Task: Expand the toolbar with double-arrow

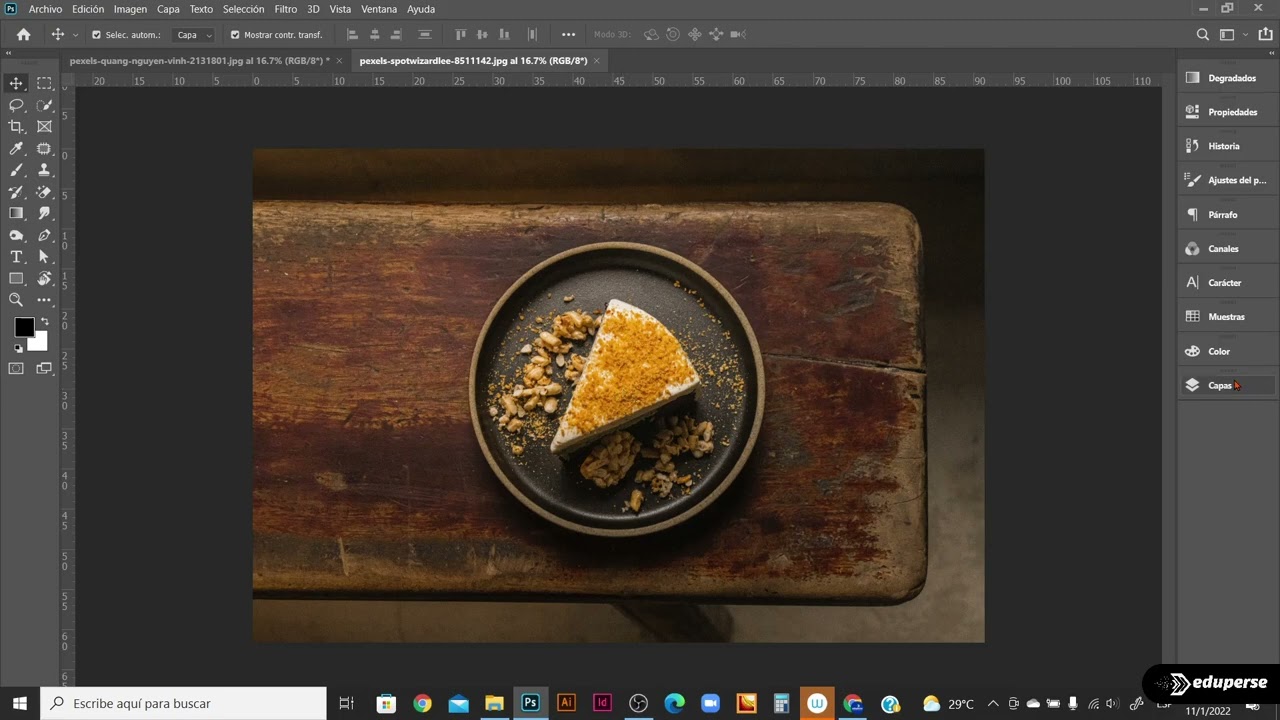Action: (9, 55)
